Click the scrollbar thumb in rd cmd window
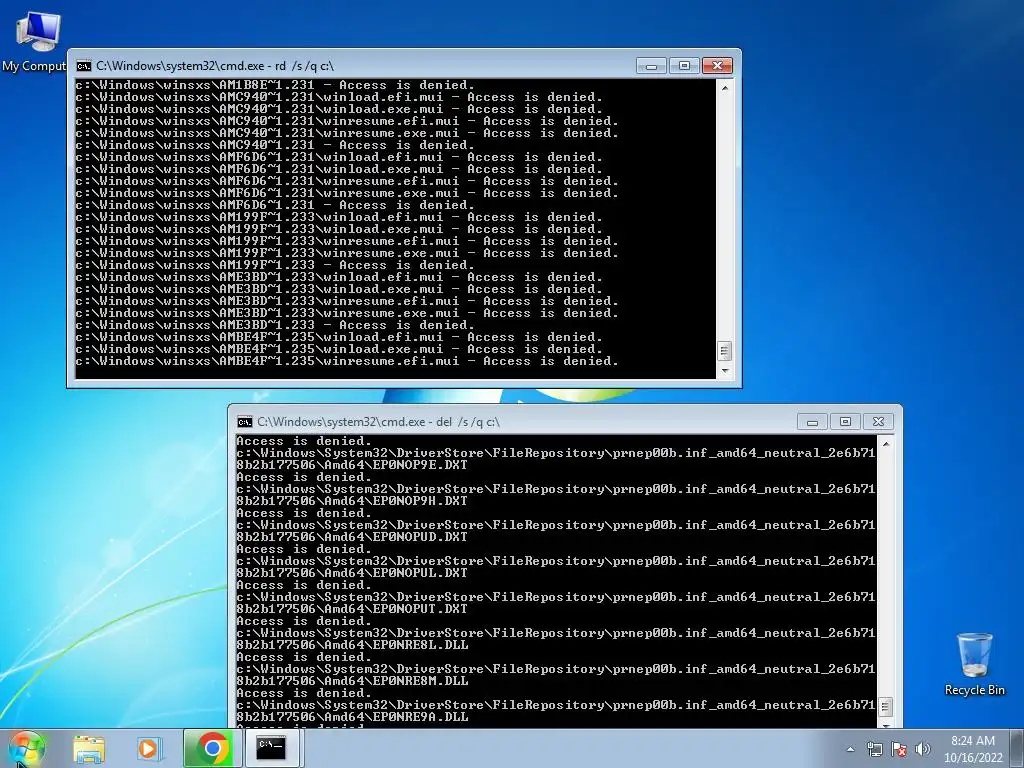 pyautogui.click(x=724, y=351)
